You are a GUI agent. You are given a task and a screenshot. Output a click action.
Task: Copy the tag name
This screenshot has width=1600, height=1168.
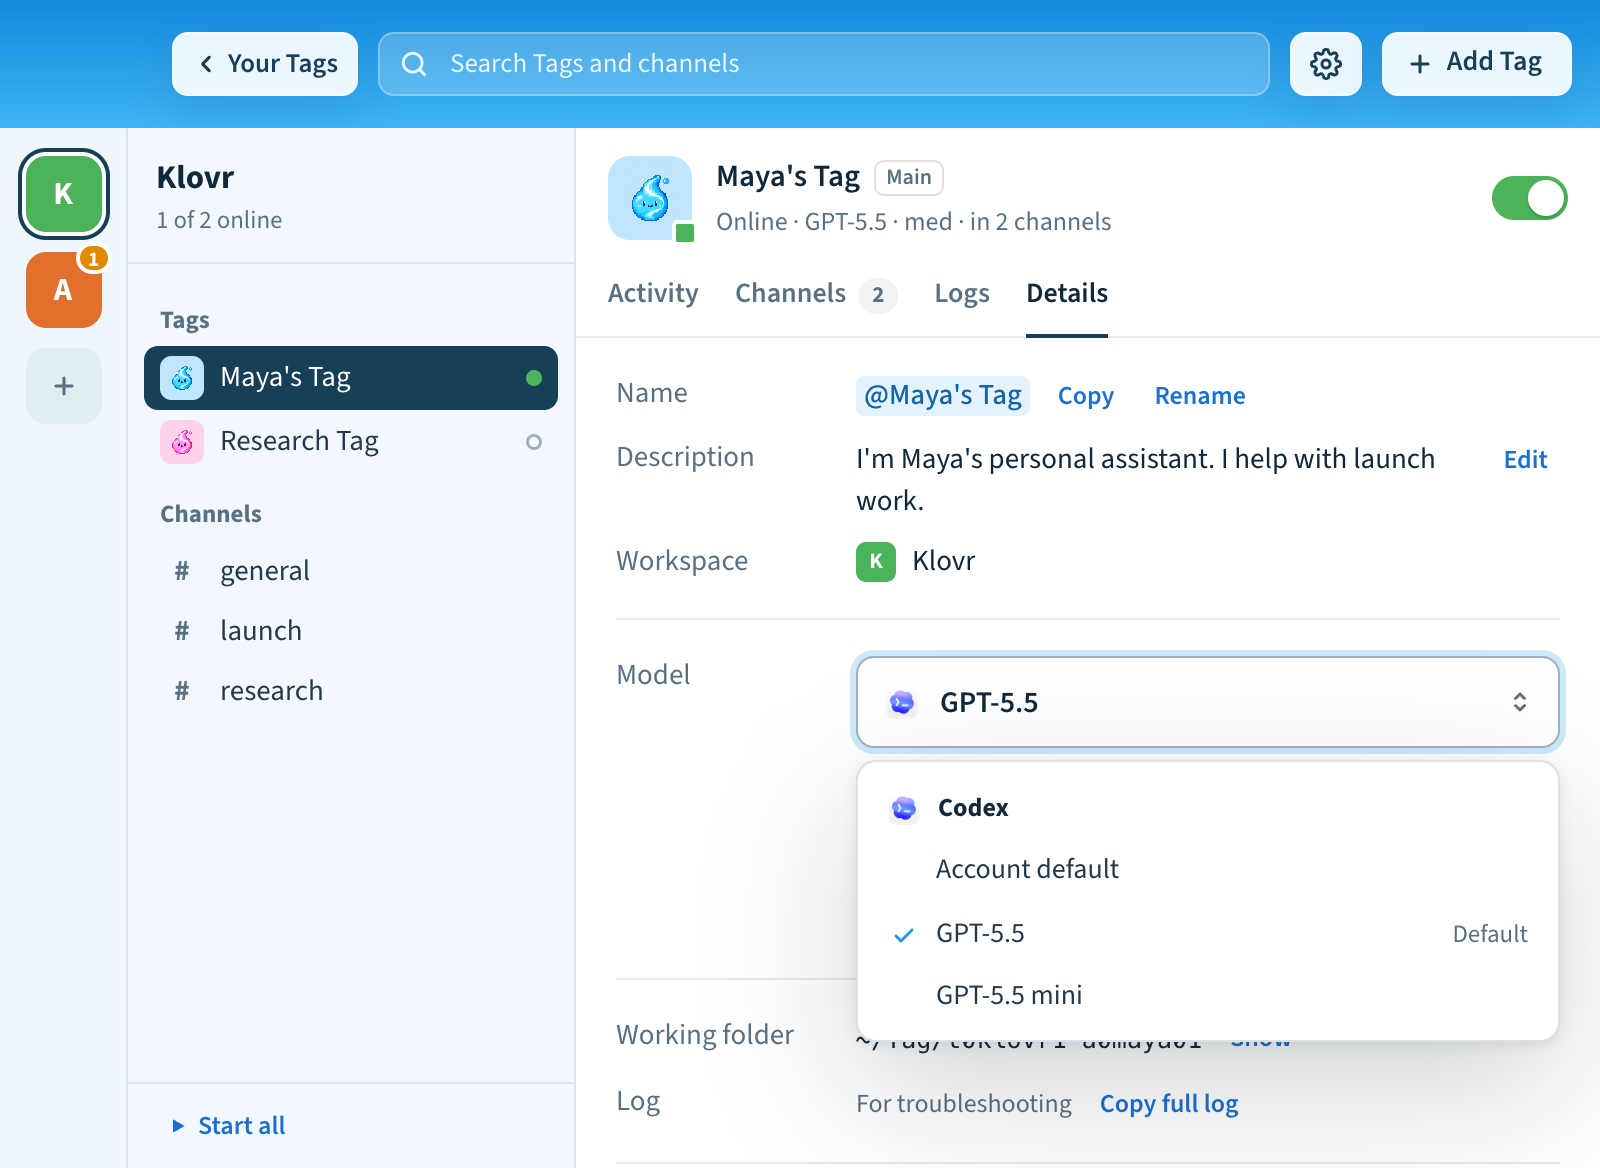[x=1086, y=396]
